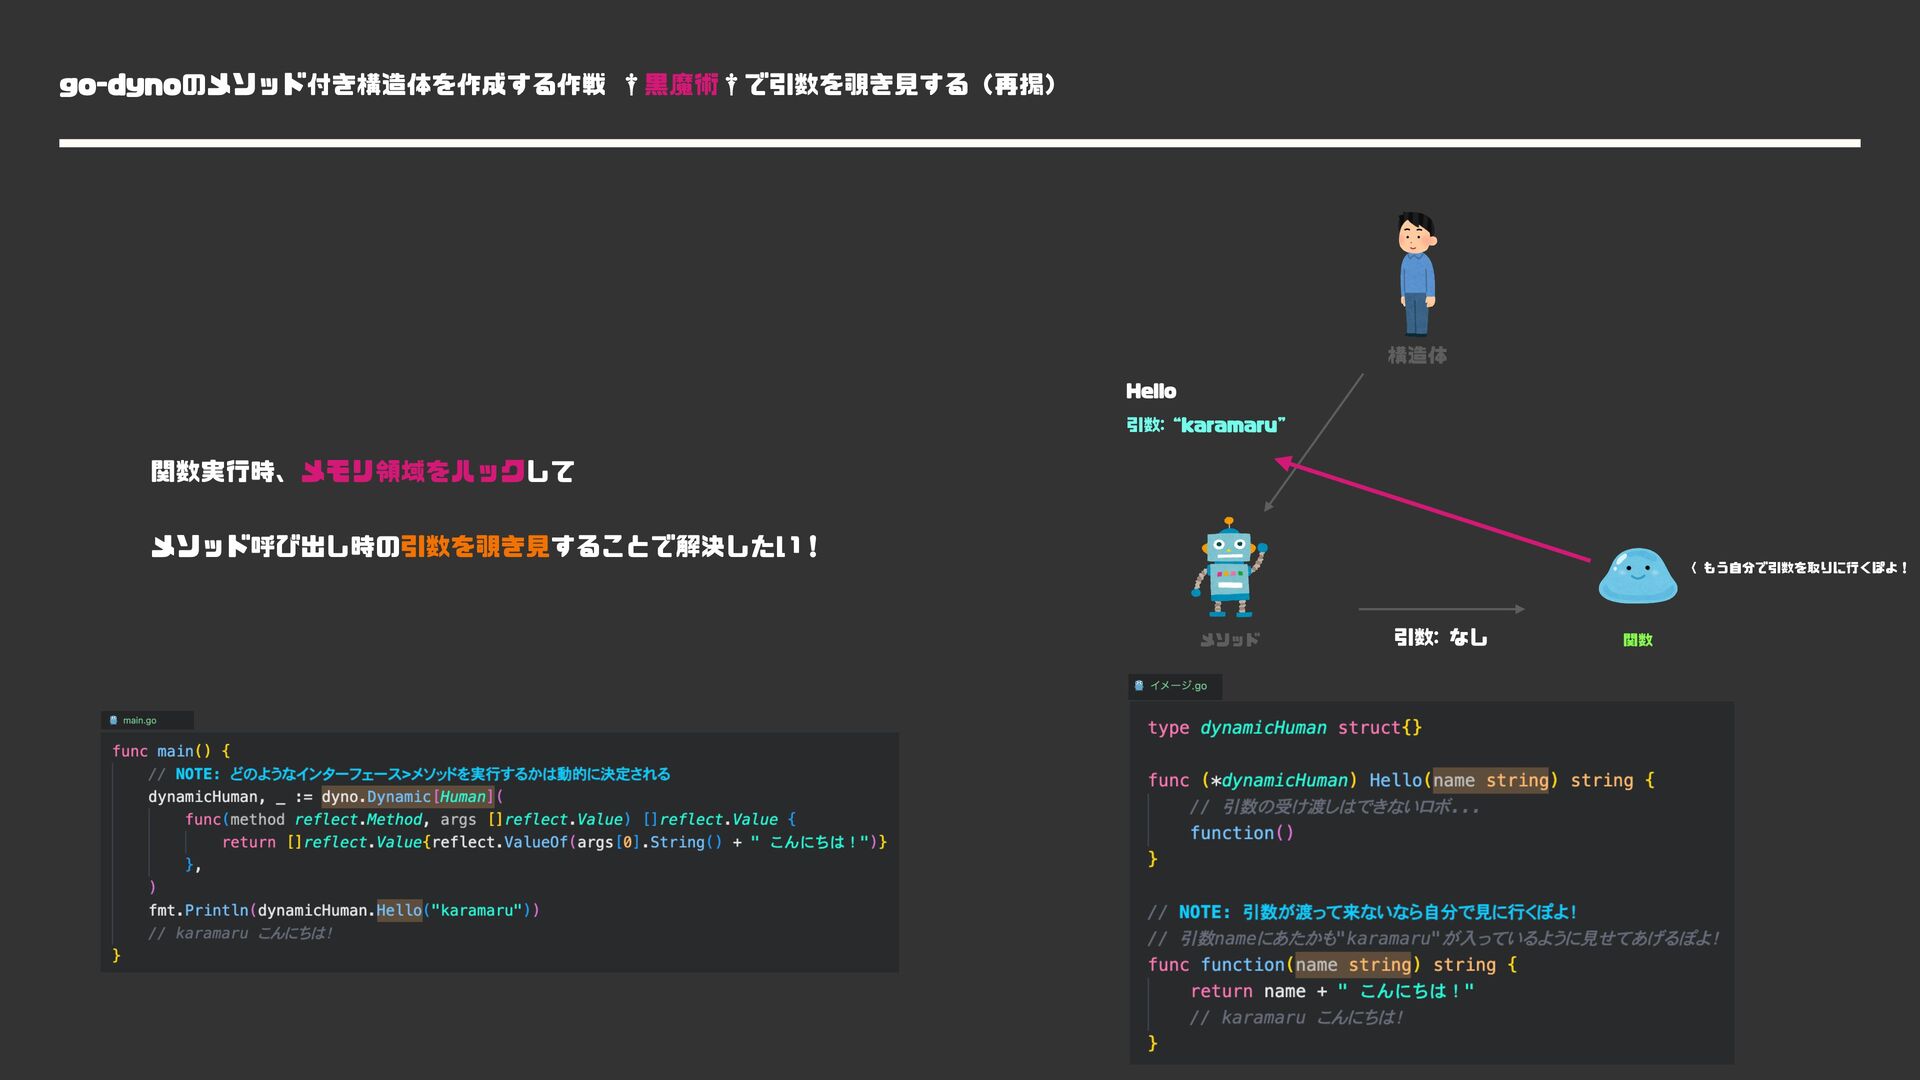Click the // karamaru こんにちは comment in main.go
1920x1080 pixels.
point(240,933)
